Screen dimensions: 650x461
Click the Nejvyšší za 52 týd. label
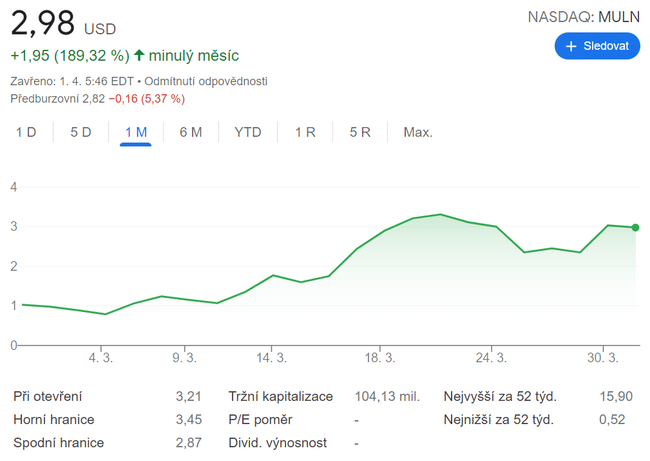coord(500,397)
